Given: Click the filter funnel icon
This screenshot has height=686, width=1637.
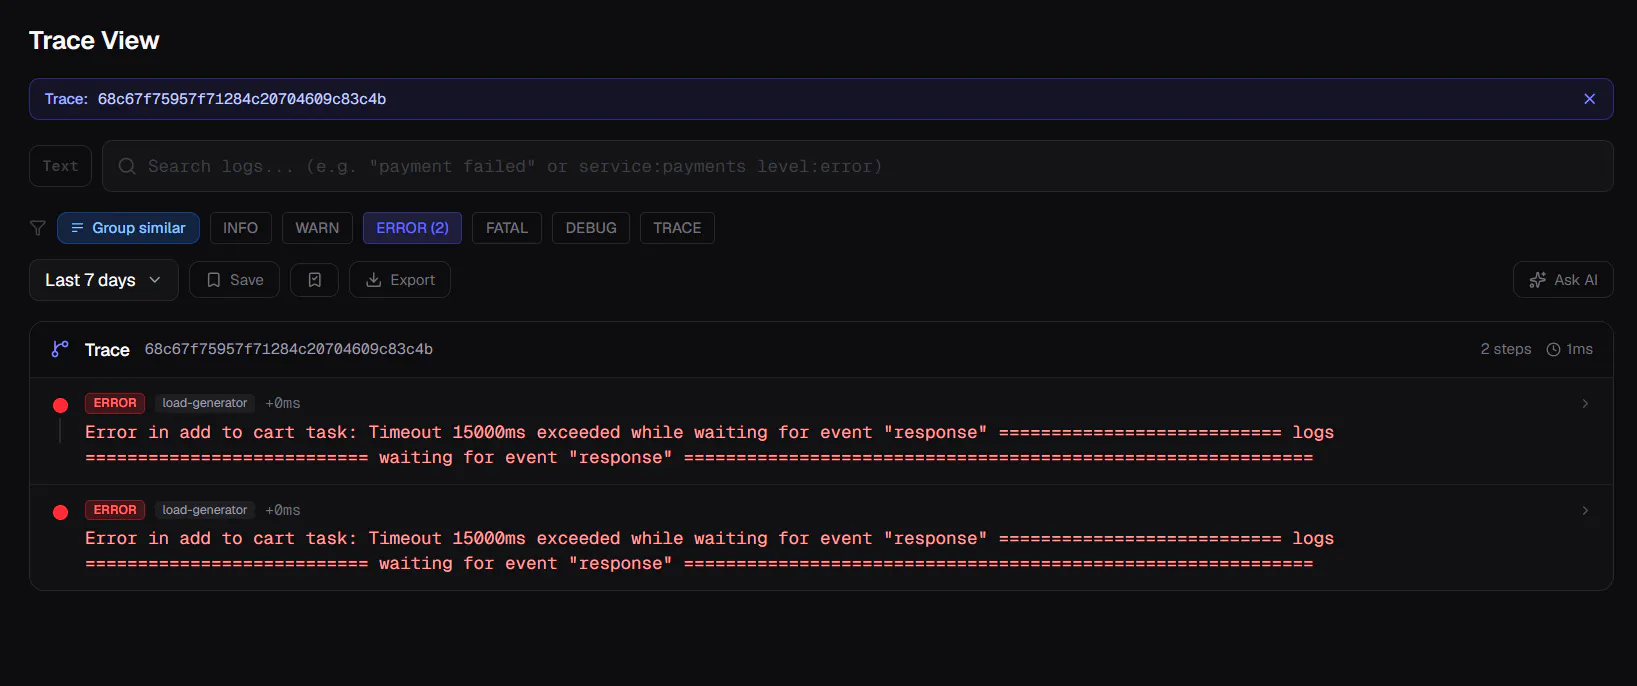Looking at the screenshot, I should click(x=38, y=228).
